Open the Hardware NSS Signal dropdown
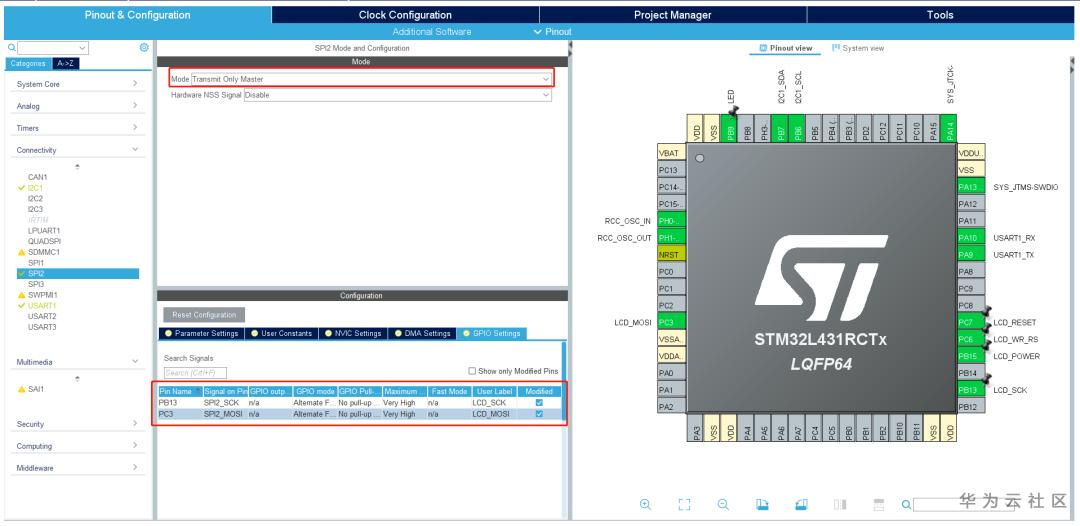 coord(397,95)
